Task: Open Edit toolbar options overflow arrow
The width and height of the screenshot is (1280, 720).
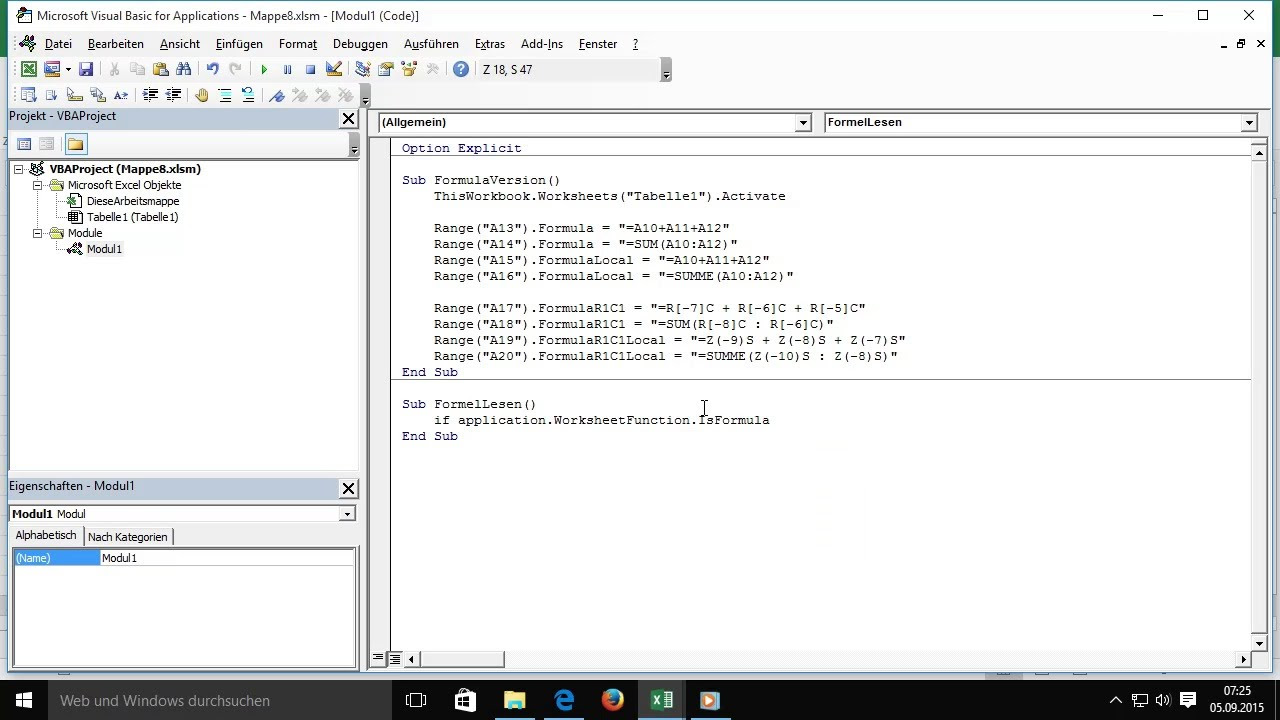Action: (x=365, y=96)
